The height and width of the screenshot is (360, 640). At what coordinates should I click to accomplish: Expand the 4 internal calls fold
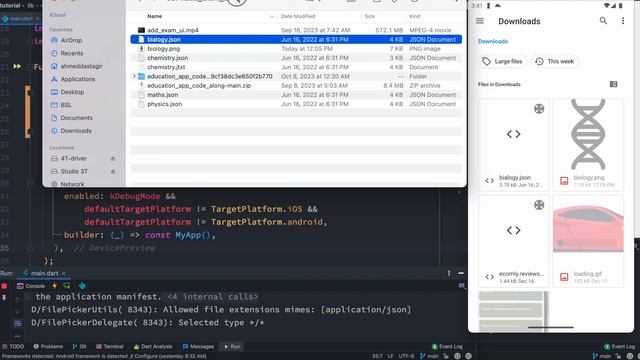[x=213, y=297]
